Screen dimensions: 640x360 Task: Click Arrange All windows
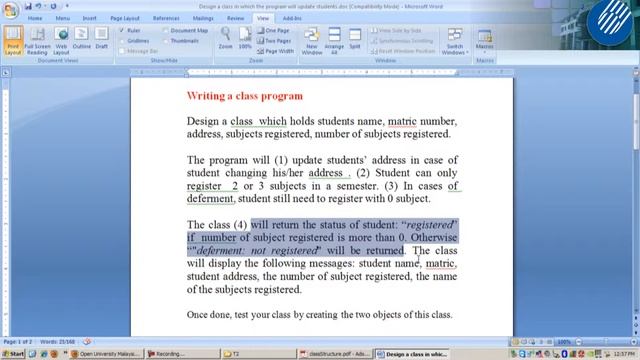pyautogui.click(x=334, y=40)
